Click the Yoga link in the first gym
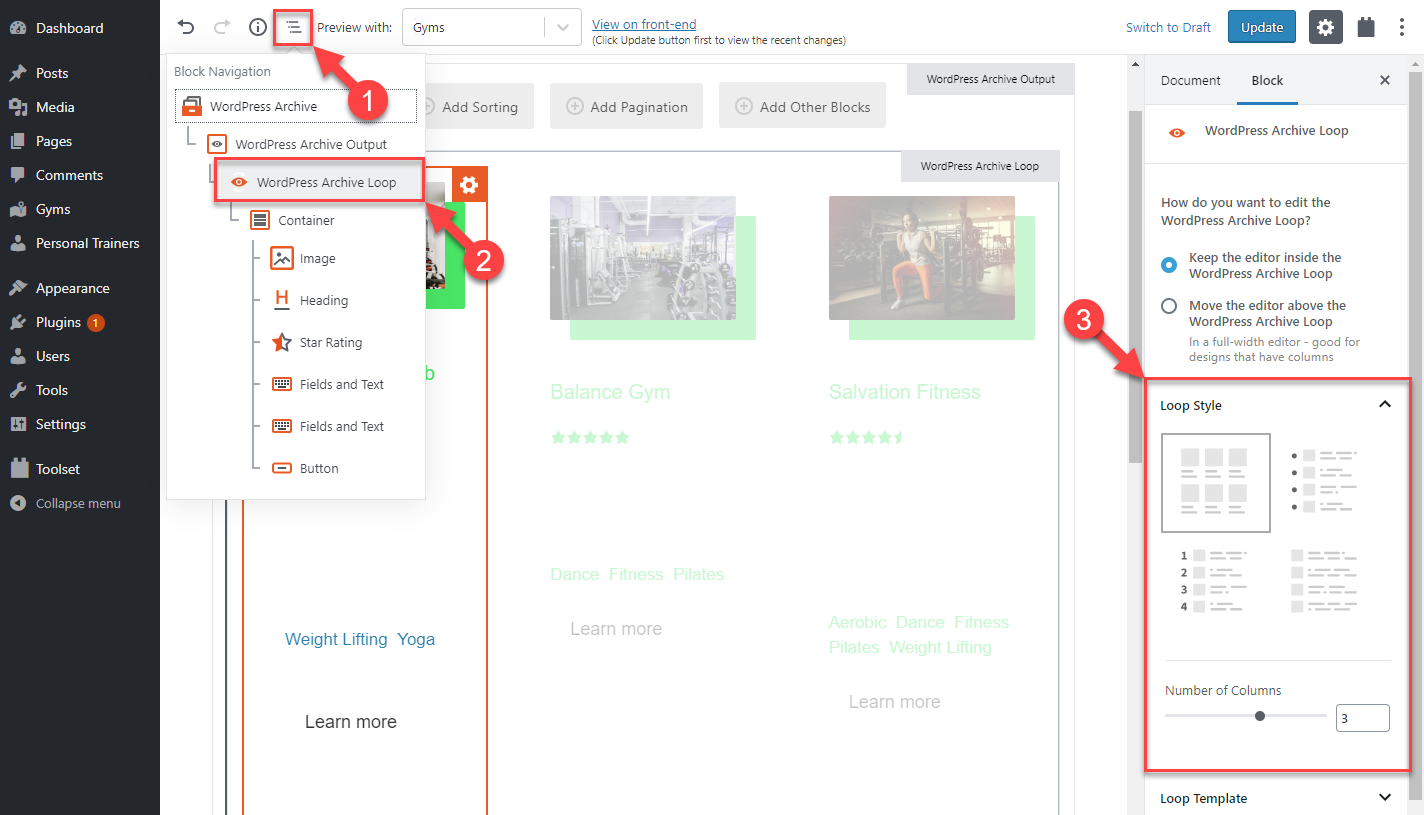This screenshot has height=815, width=1424. pyautogui.click(x=416, y=639)
